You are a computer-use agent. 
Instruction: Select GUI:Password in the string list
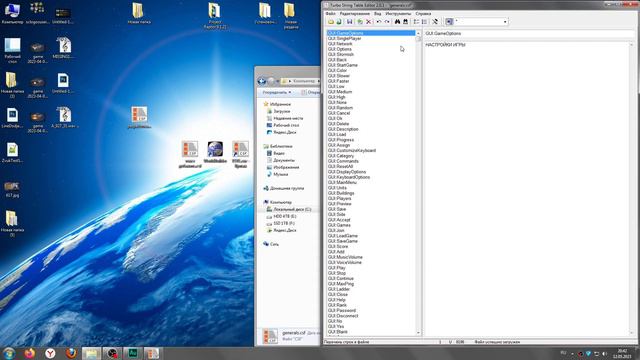tap(342, 310)
